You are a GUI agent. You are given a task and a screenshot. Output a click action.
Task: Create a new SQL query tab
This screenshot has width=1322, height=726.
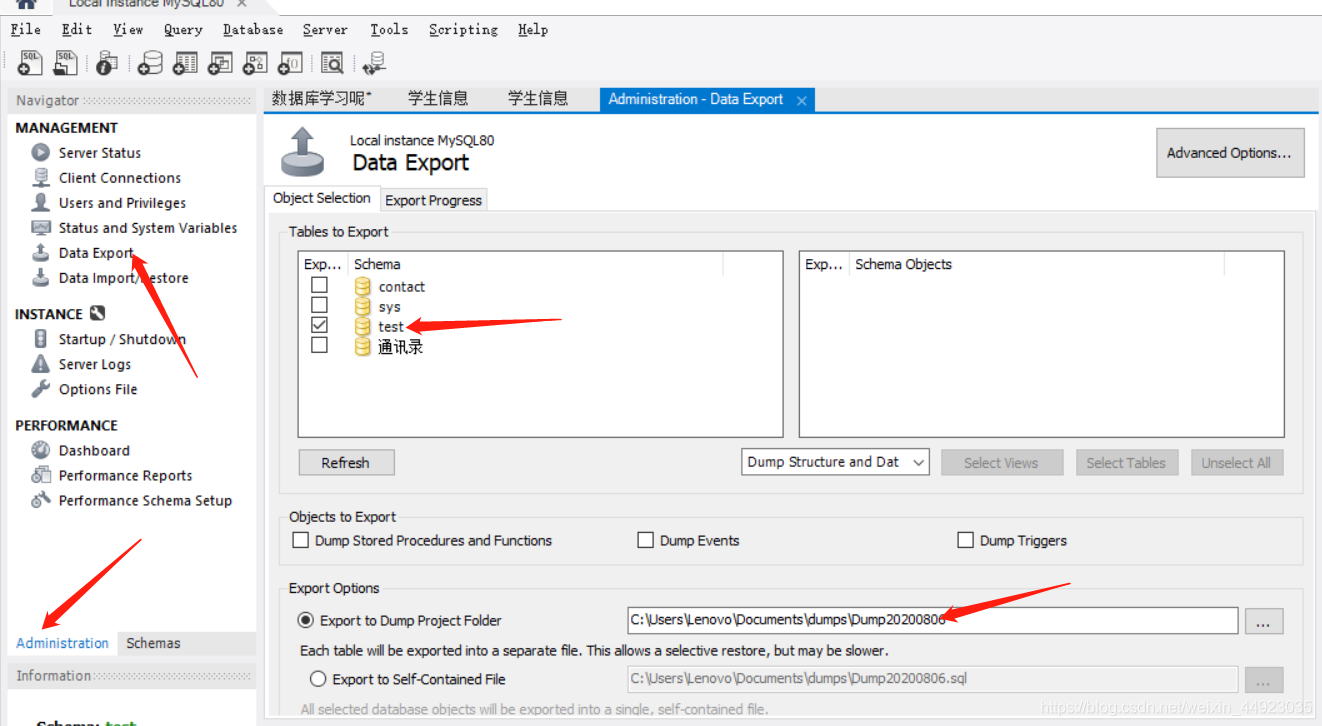pyautogui.click(x=29, y=62)
